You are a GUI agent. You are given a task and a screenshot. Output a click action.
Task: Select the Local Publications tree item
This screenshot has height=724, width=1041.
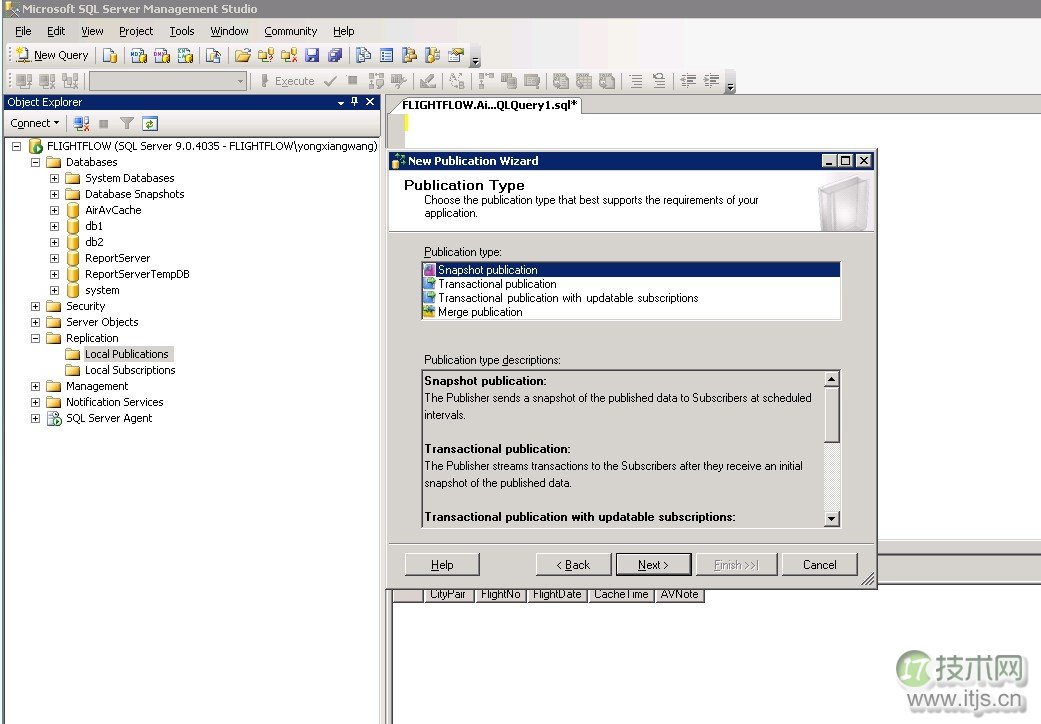tap(127, 354)
